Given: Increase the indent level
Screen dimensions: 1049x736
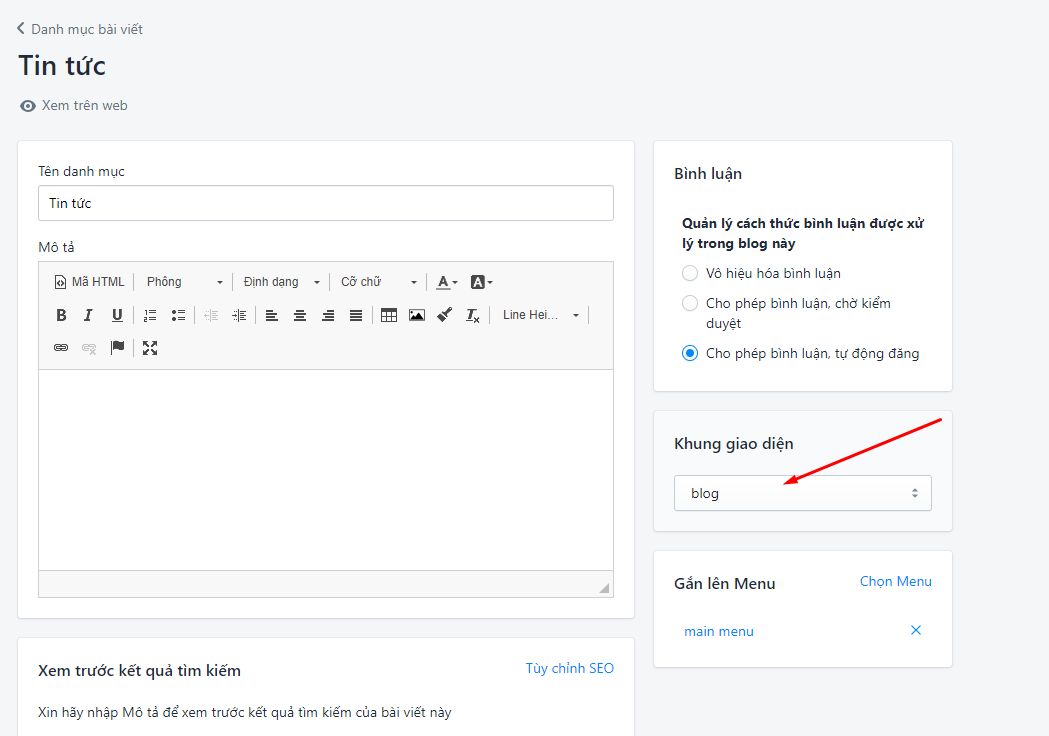Looking at the screenshot, I should coord(239,315).
